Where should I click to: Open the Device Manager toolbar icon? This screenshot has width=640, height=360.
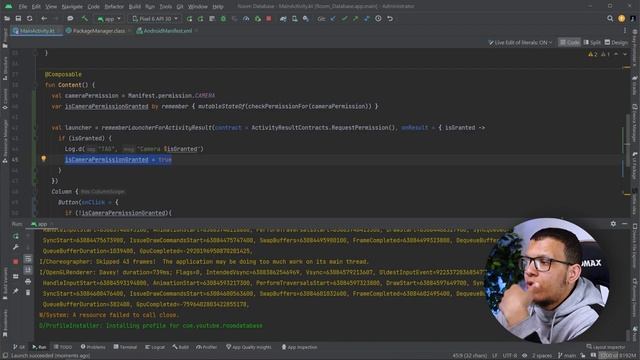[294, 19]
